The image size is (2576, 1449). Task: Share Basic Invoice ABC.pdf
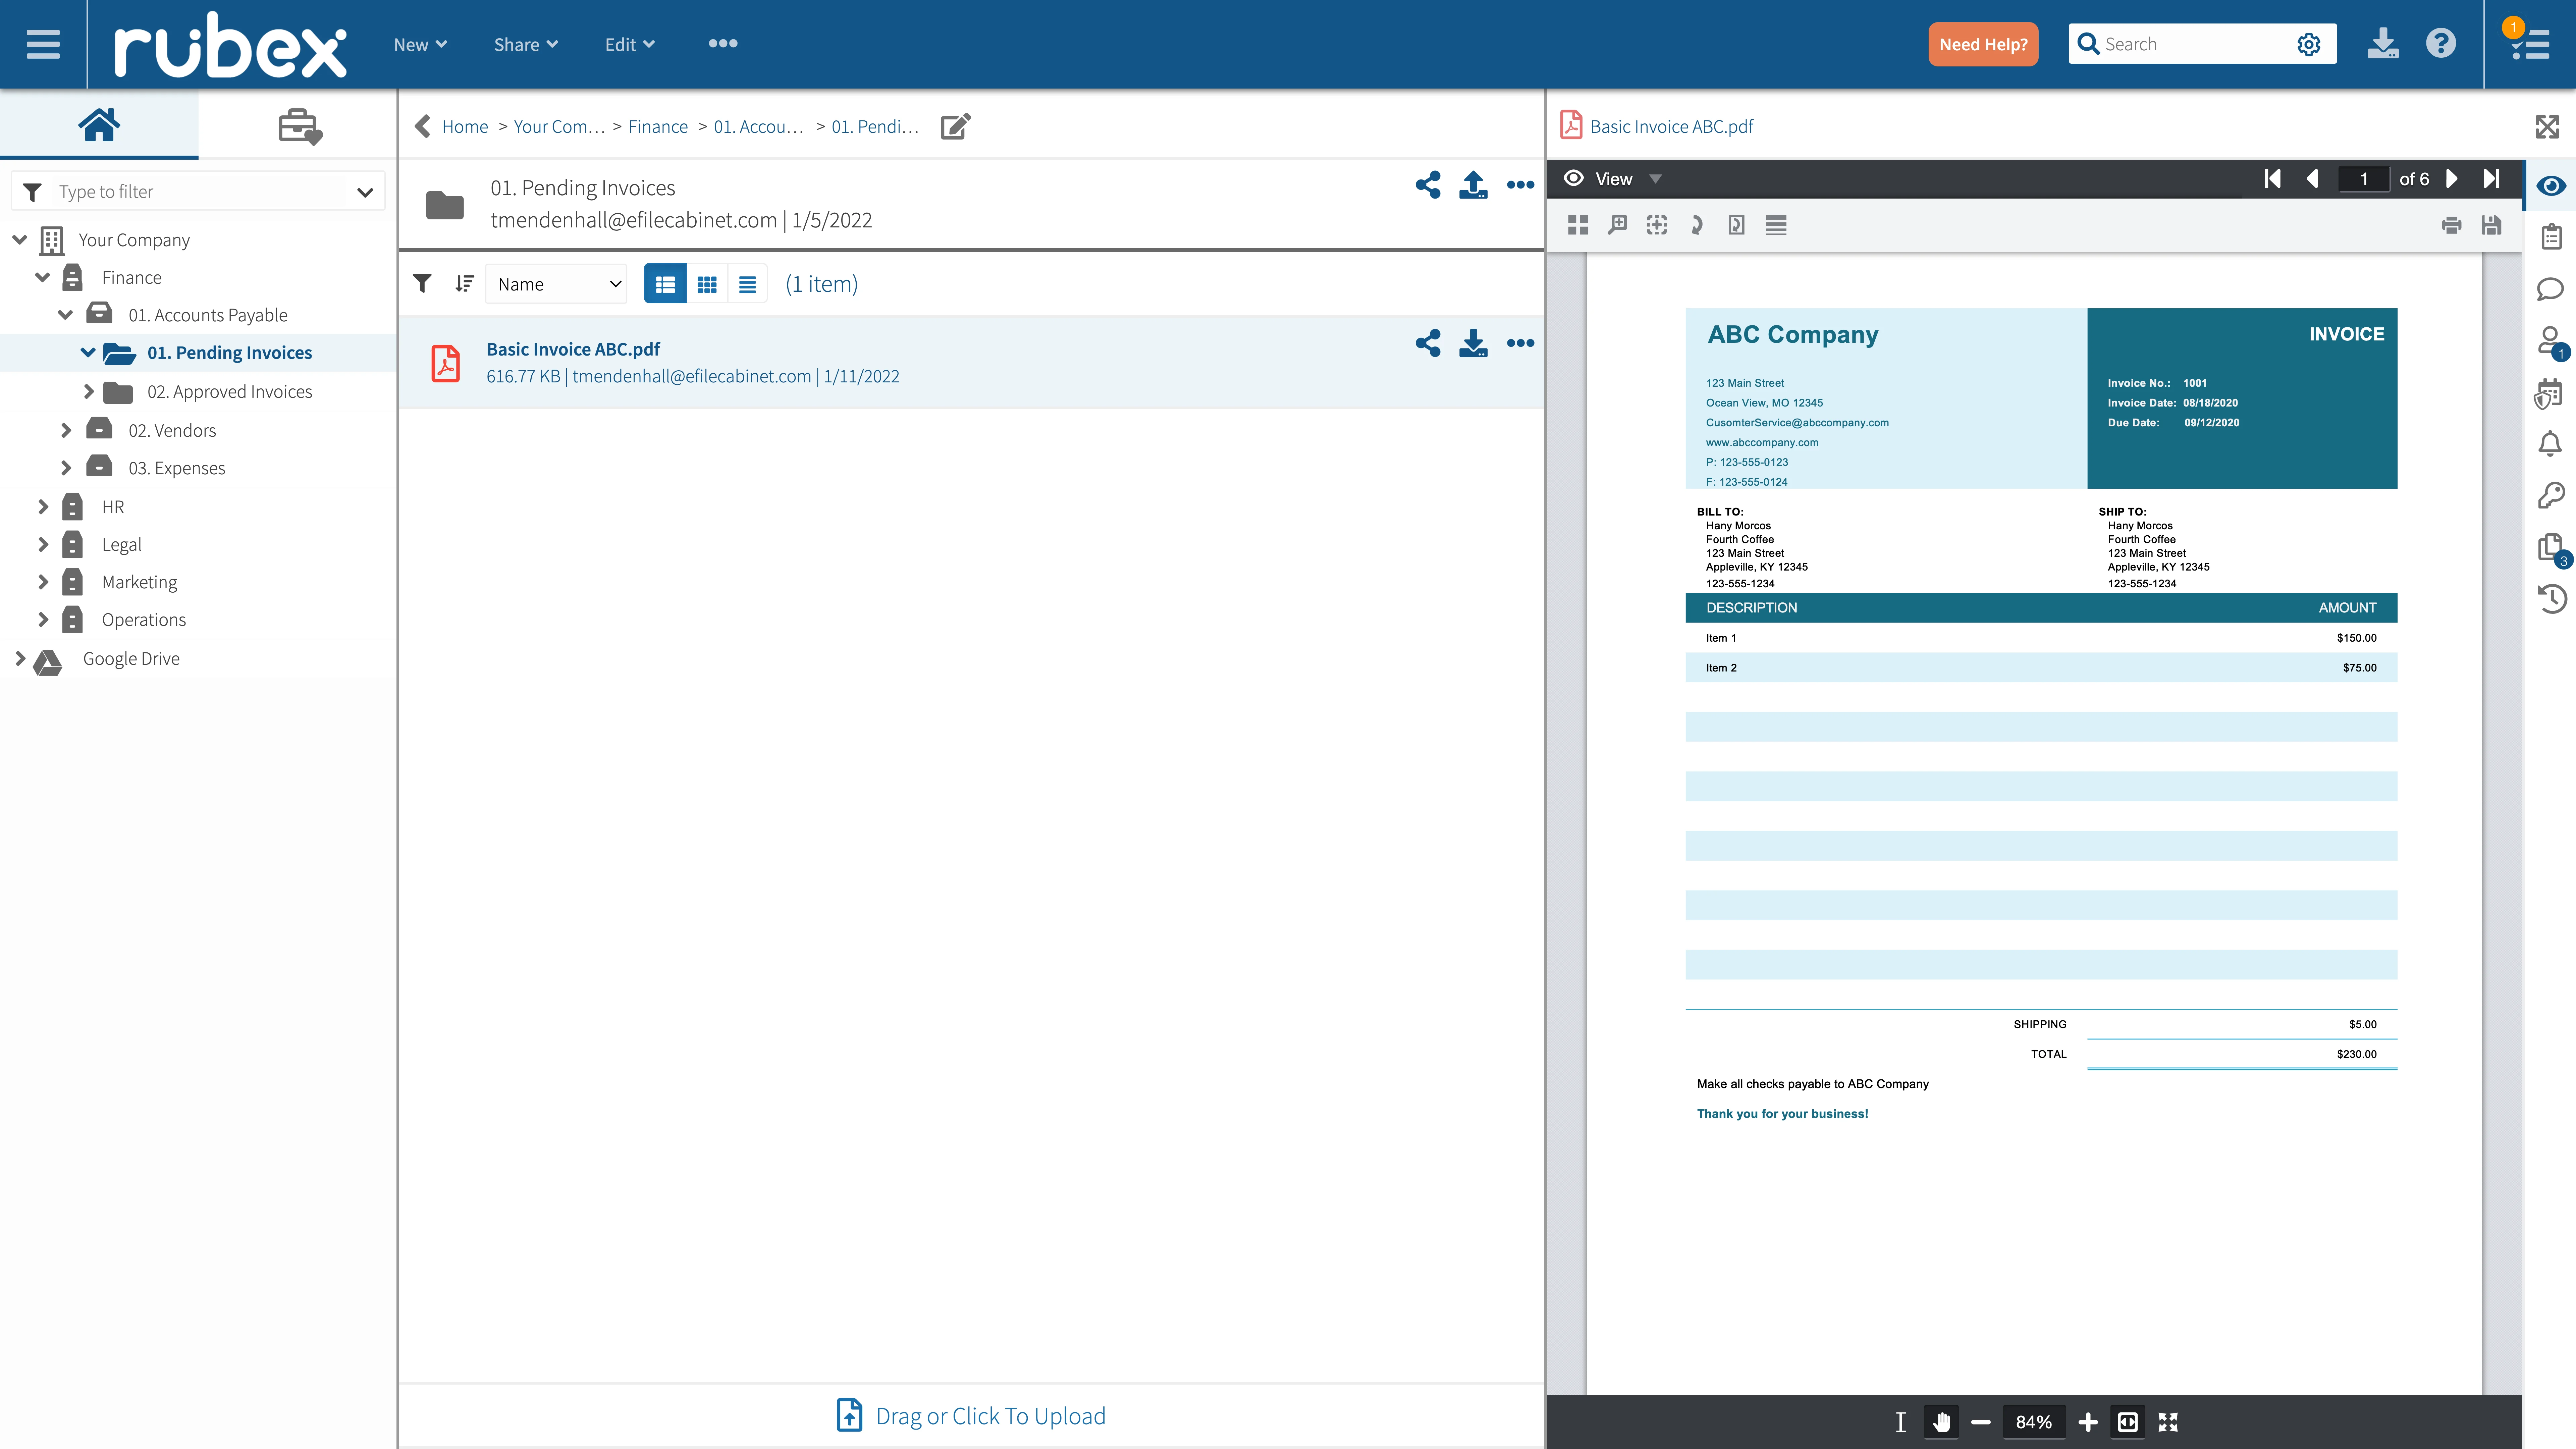pos(1428,343)
